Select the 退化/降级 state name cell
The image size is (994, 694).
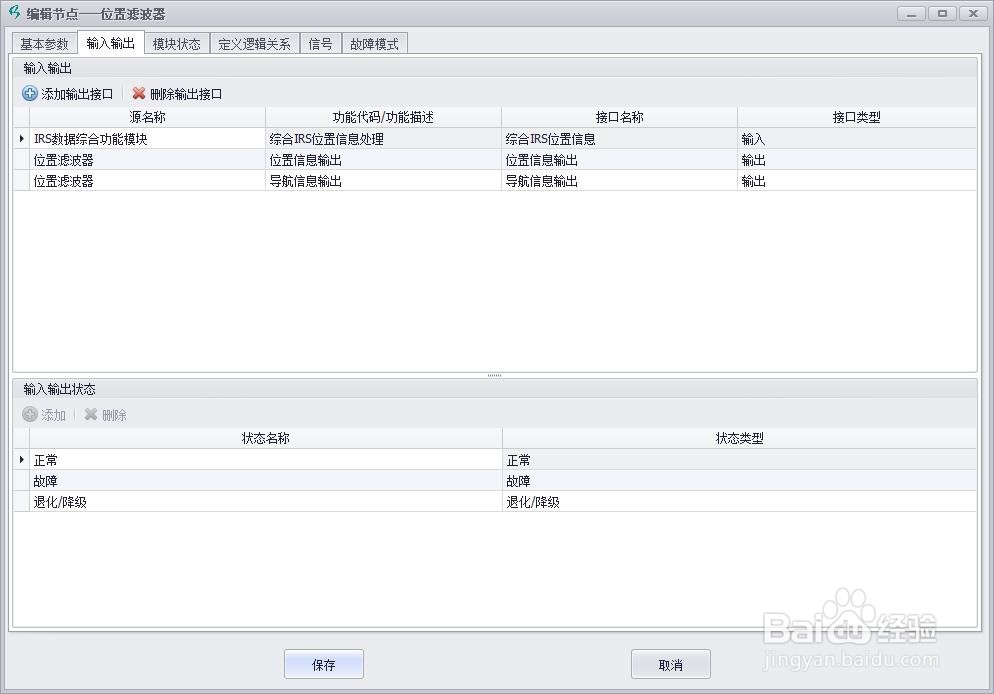point(266,501)
